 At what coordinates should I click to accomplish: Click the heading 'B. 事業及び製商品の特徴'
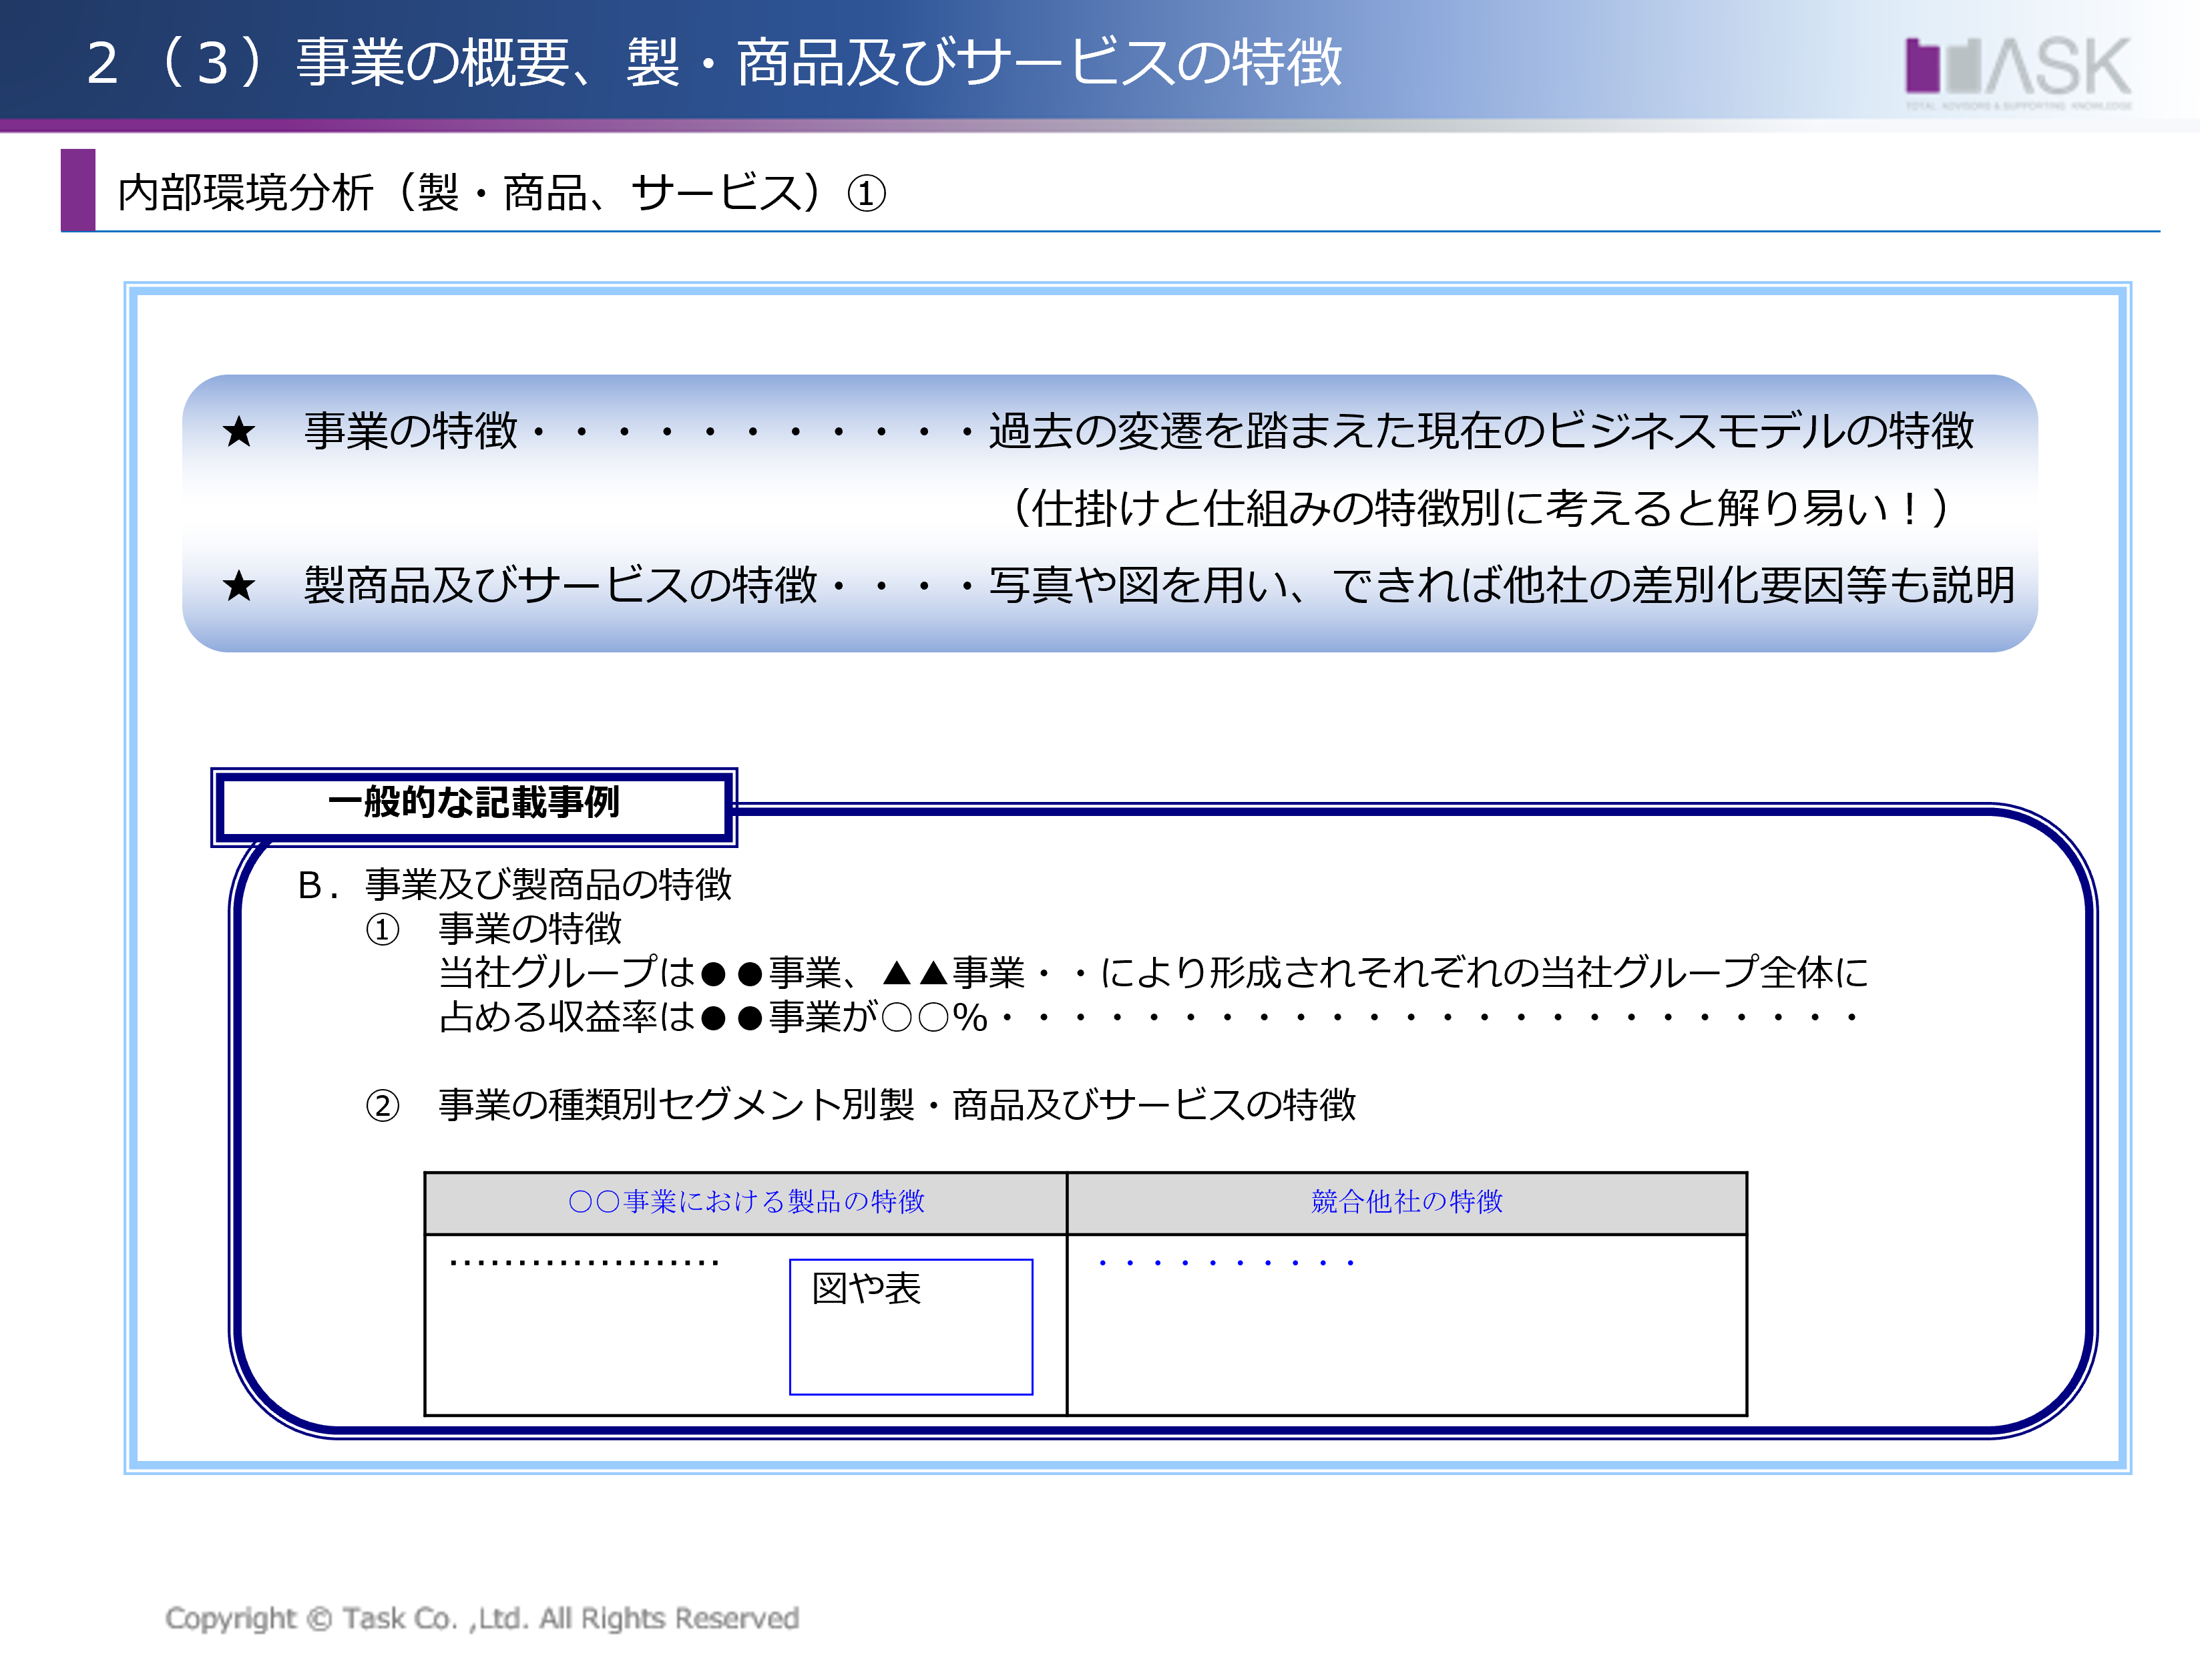(x=515, y=885)
